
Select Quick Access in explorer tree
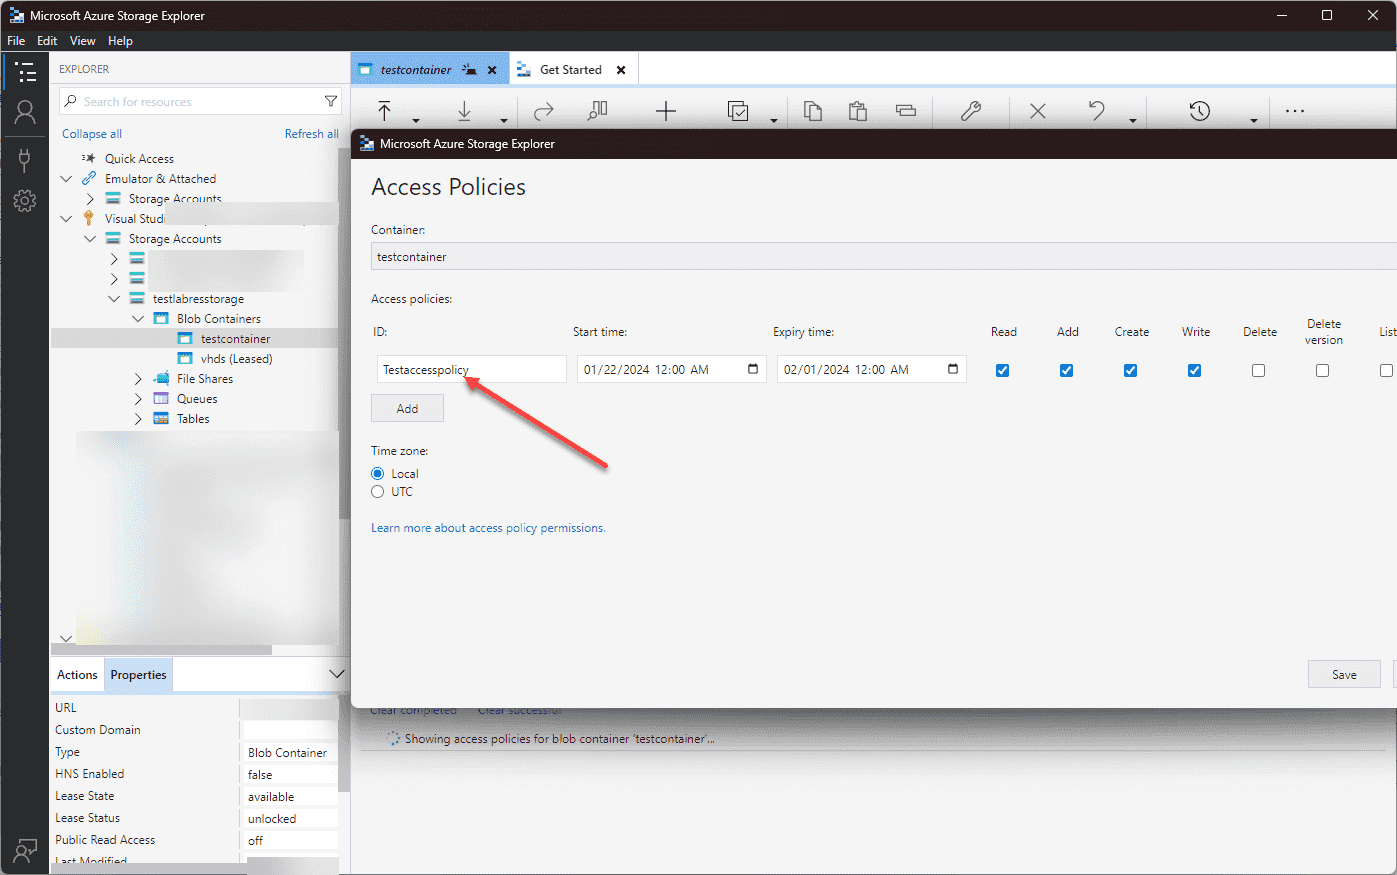(139, 159)
